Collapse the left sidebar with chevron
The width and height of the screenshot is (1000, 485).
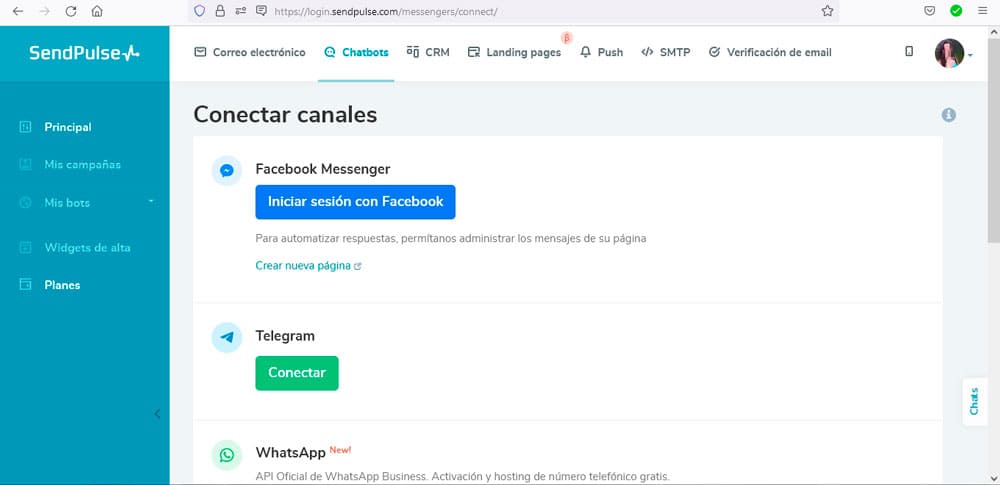[157, 414]
